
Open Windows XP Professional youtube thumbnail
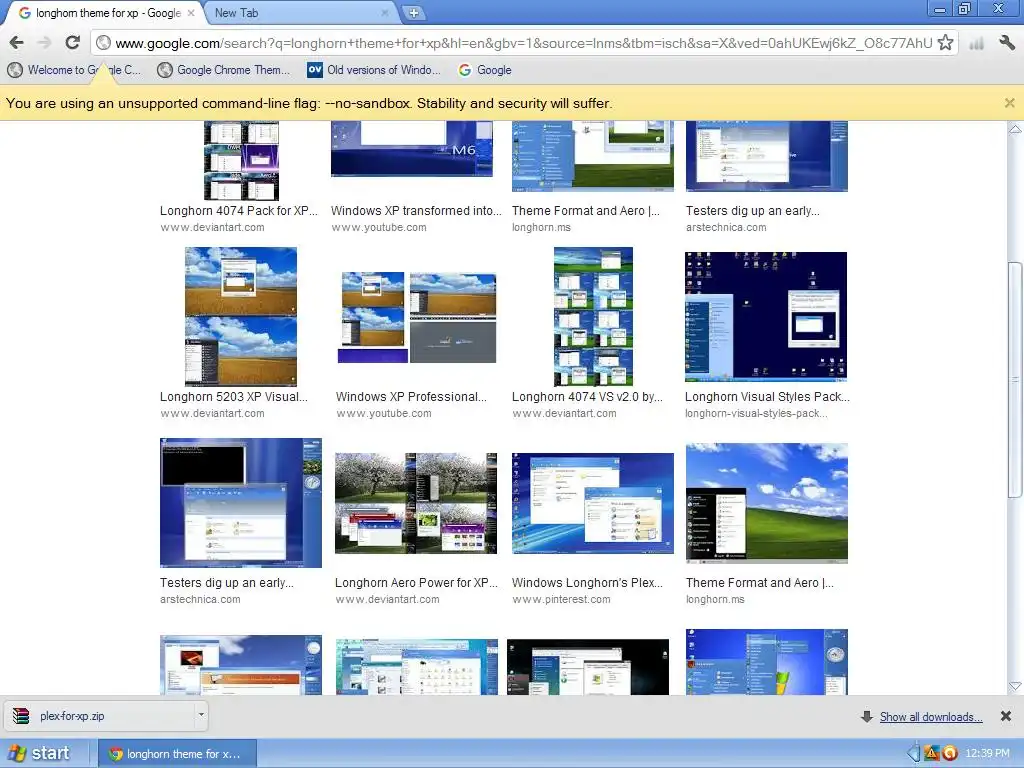(417, 317)
